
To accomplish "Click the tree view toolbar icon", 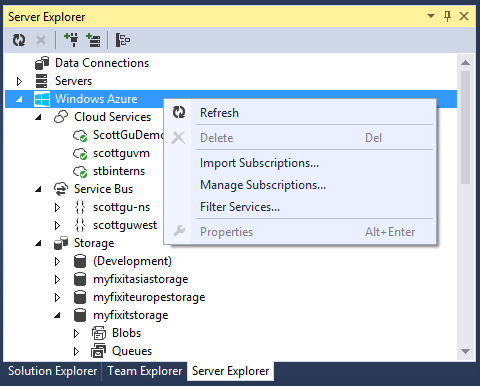I will [x=123, y=40].
